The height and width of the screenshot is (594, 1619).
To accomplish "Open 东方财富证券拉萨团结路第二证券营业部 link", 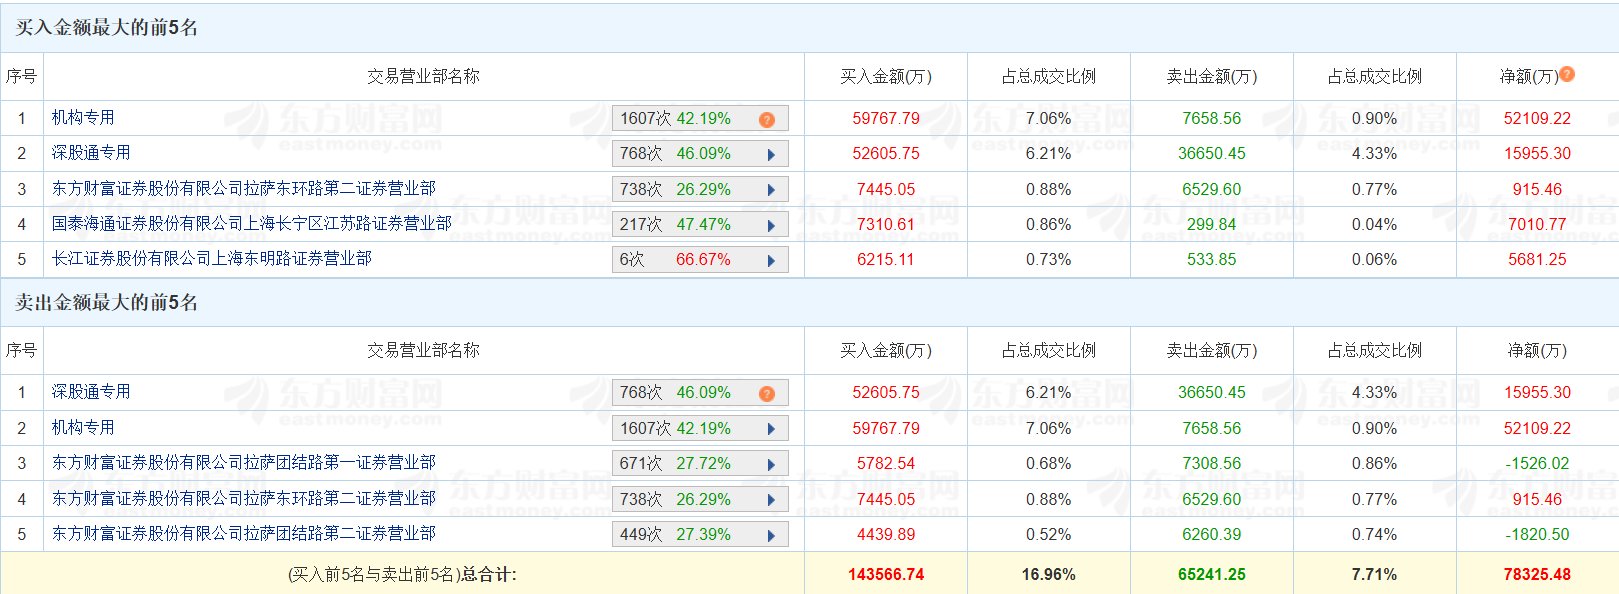I will tap(243, 533).
